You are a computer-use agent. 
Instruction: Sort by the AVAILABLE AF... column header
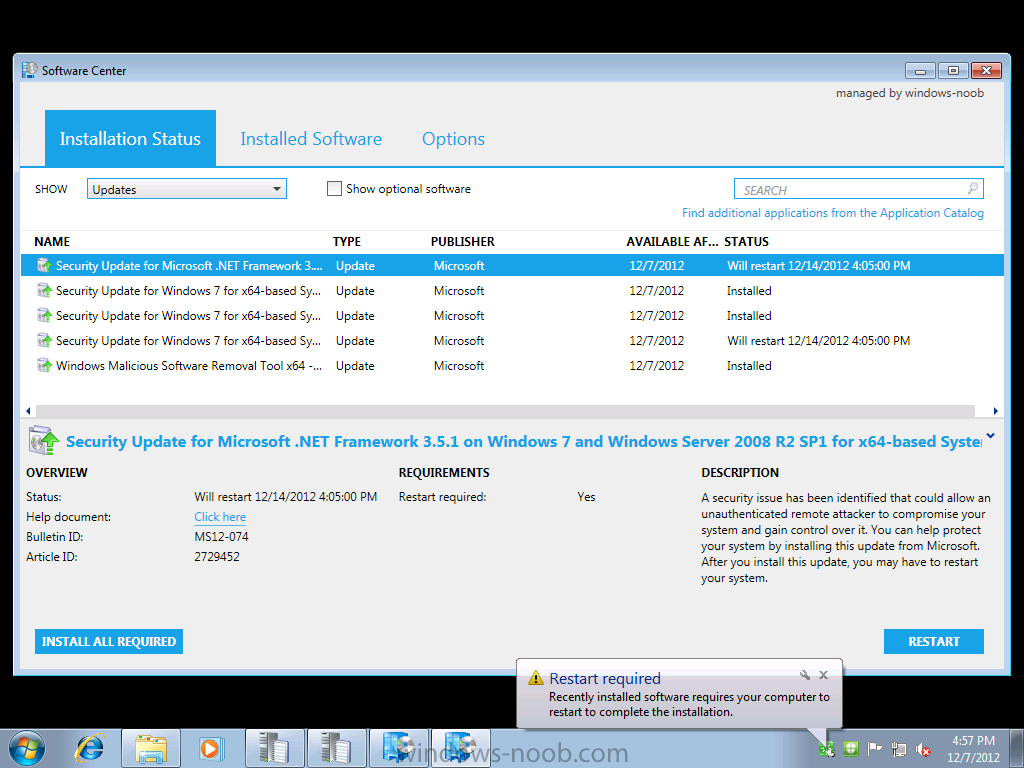[672, 242]
